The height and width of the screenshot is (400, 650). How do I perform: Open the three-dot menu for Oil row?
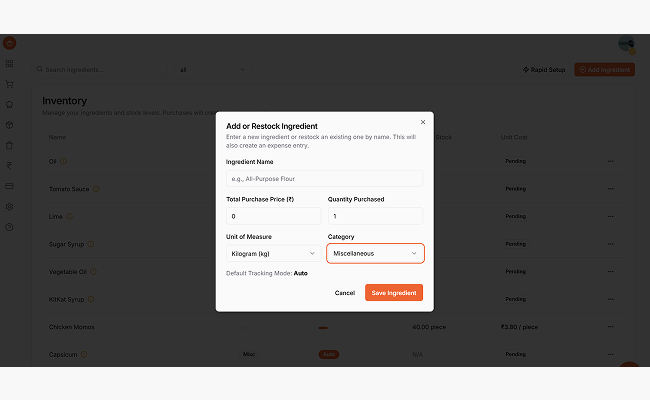click(610, 161)
